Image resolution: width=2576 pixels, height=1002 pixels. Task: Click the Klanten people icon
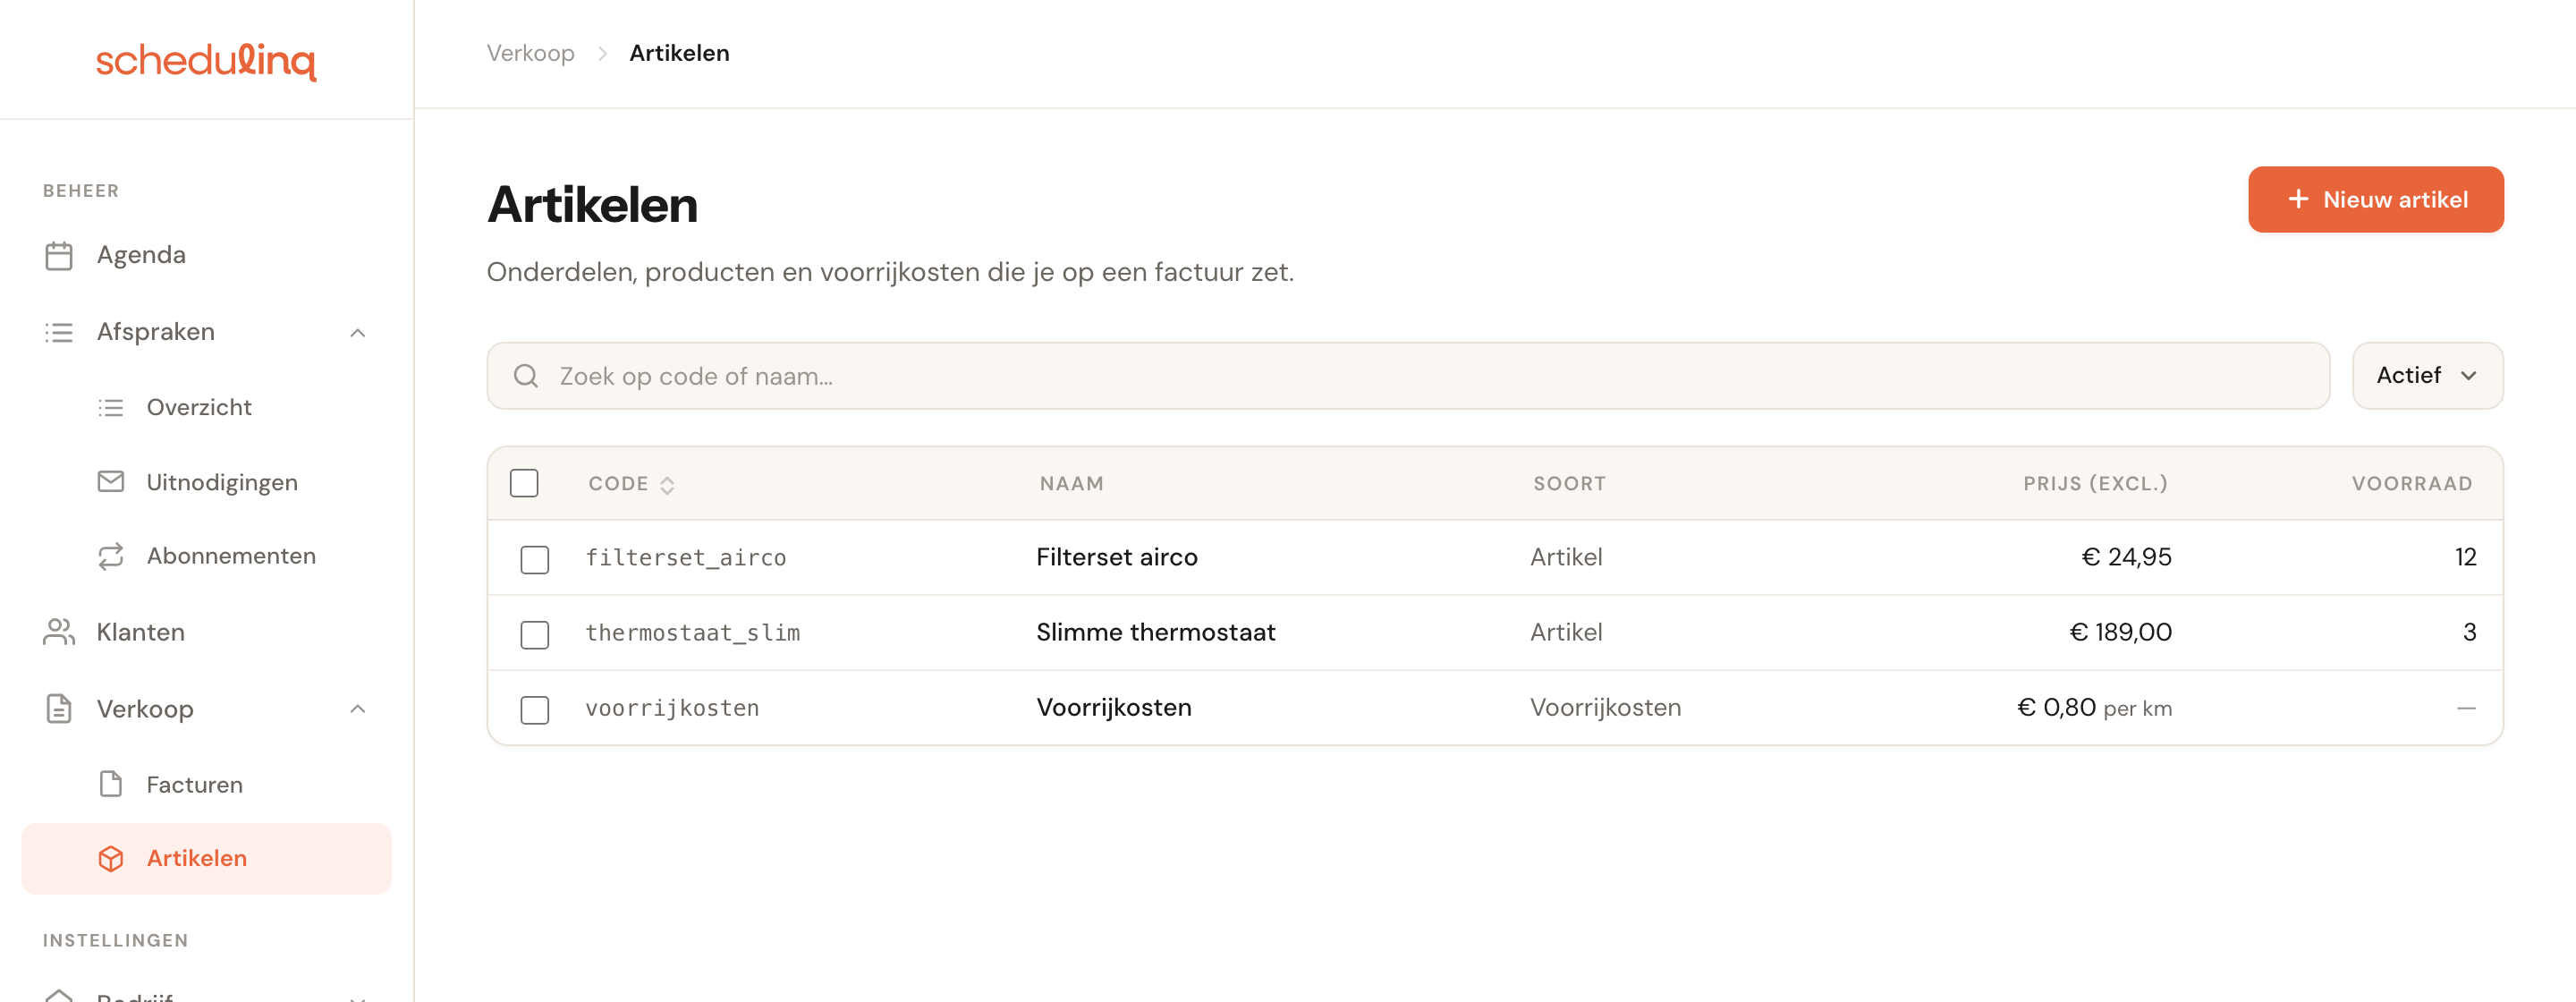point(59,632)
